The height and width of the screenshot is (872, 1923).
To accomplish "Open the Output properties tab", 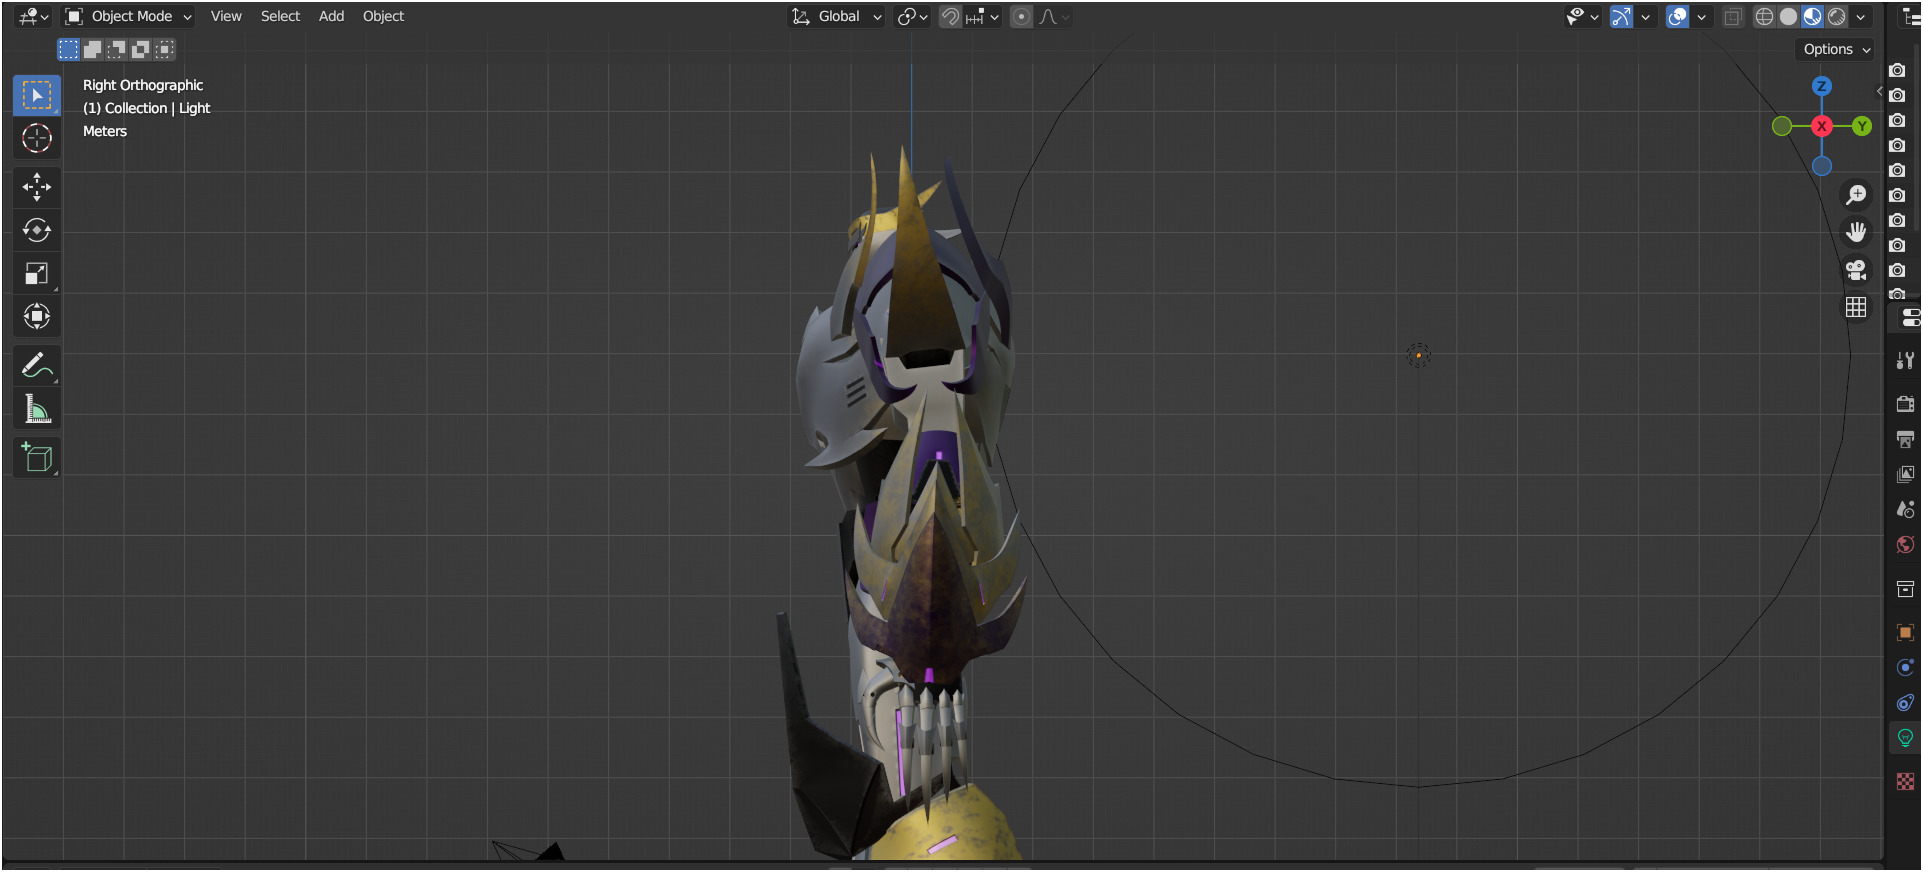I will [1905, 439].
